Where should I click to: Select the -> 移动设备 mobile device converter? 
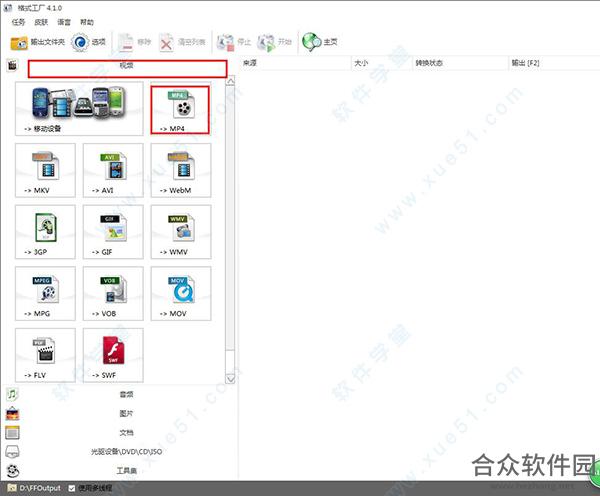[79, 108]
